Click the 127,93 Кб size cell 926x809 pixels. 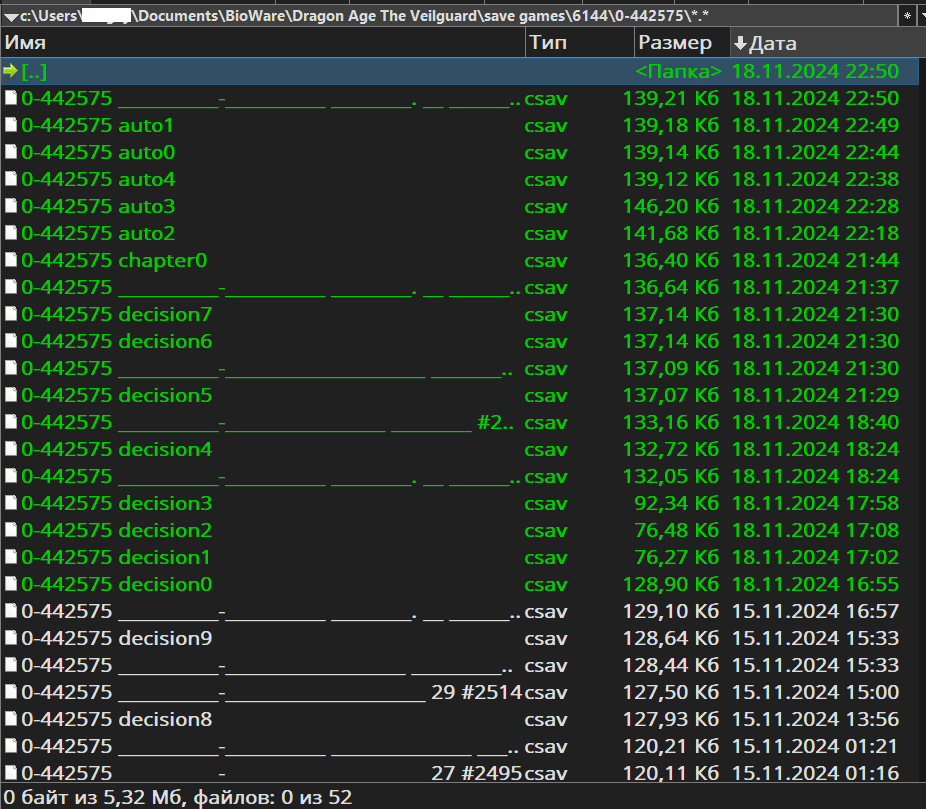[x=671, y=719]
